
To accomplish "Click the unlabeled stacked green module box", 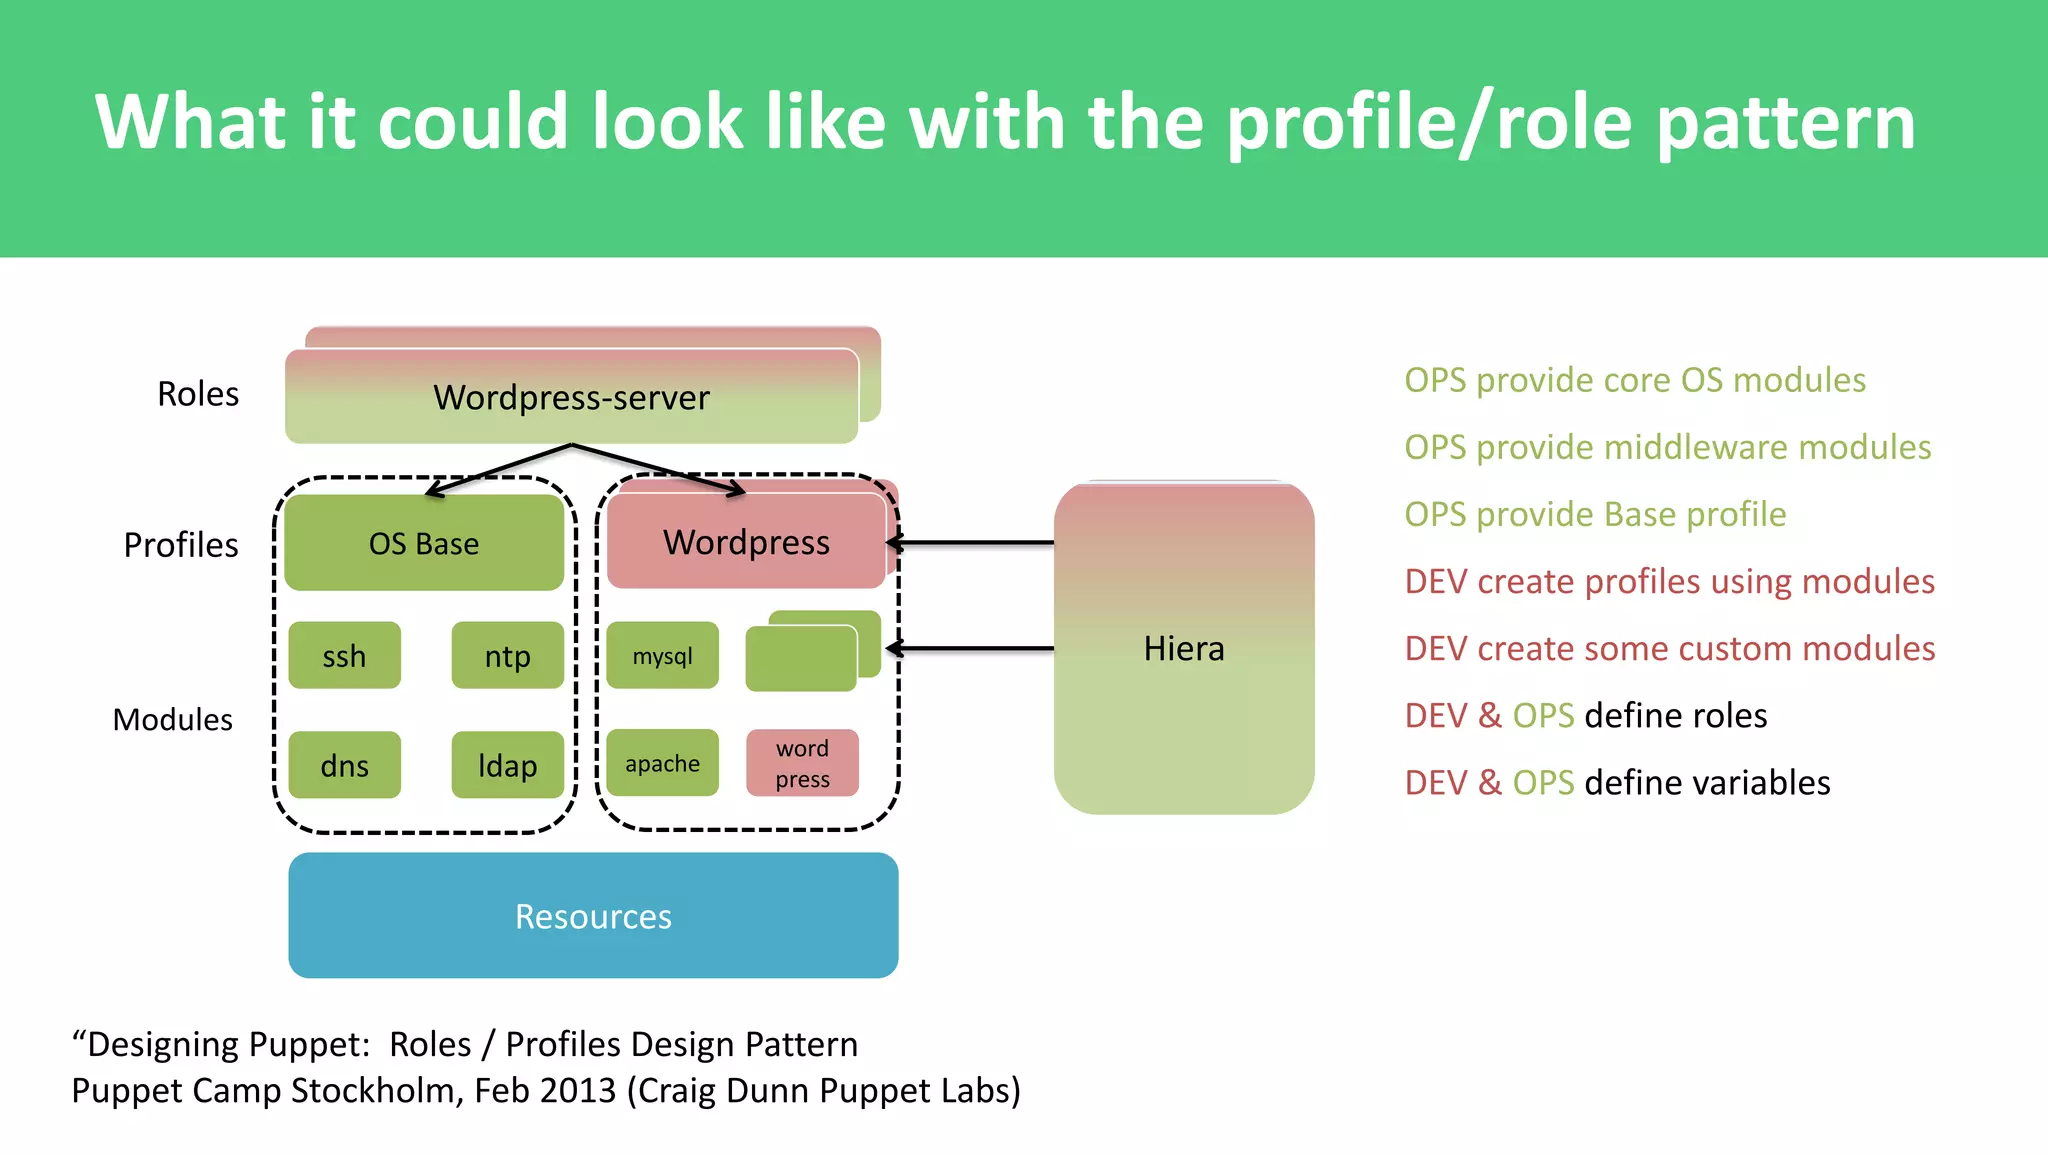I will [x=802, y=658].
